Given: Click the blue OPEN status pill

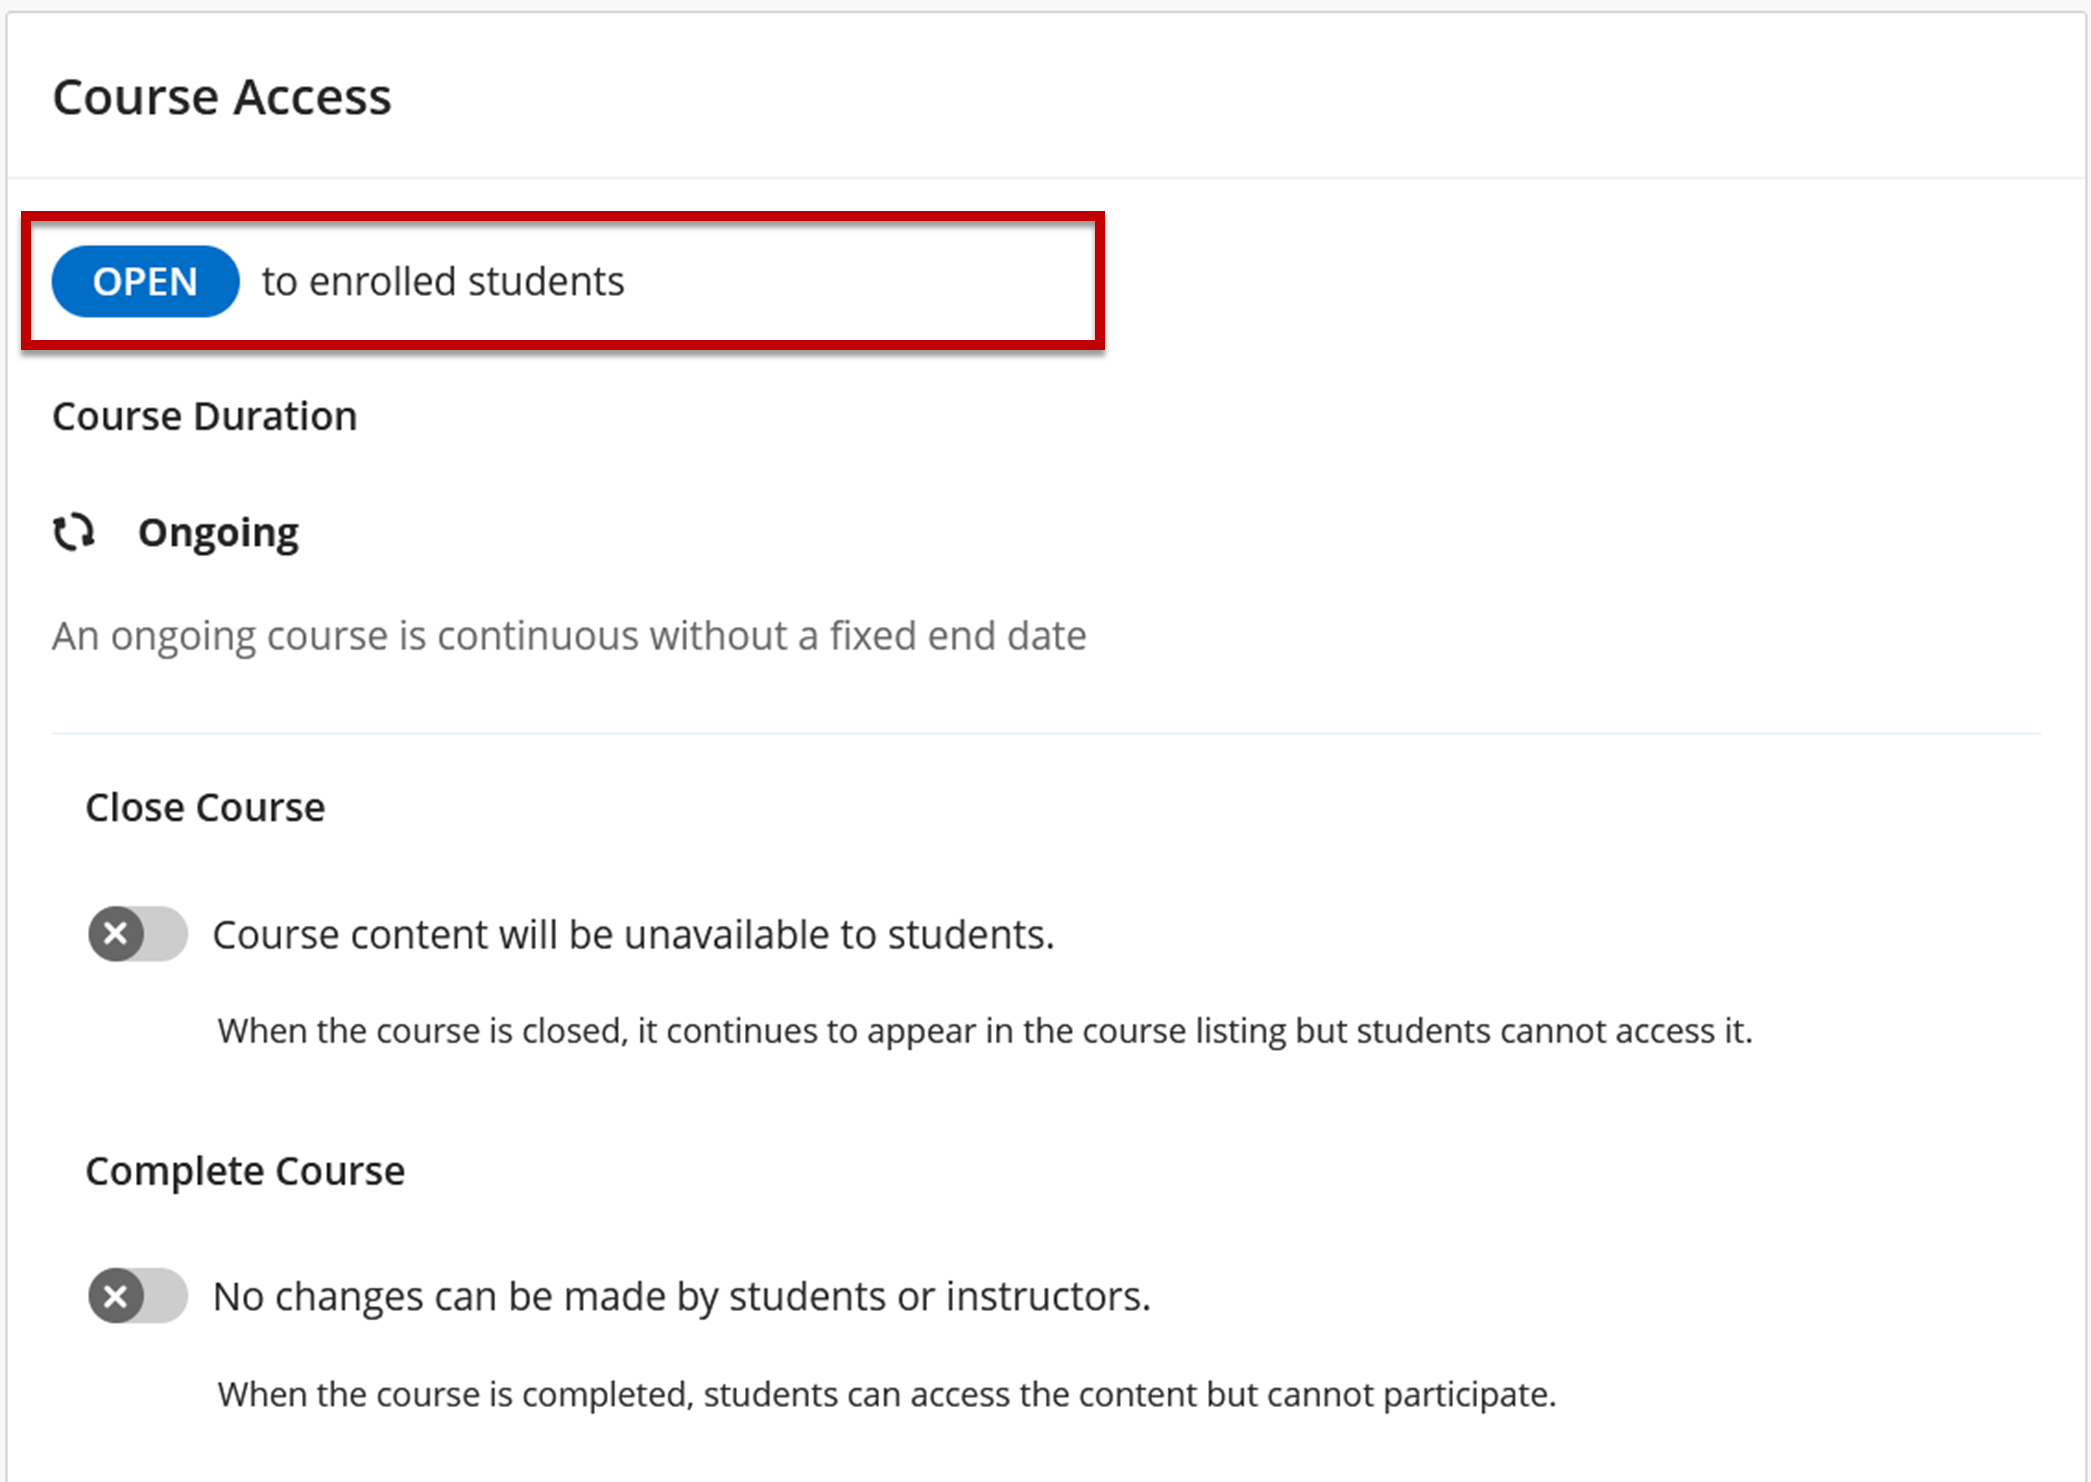Looking at the screenshot, I should pyautogui.click(x=145, y=281).
